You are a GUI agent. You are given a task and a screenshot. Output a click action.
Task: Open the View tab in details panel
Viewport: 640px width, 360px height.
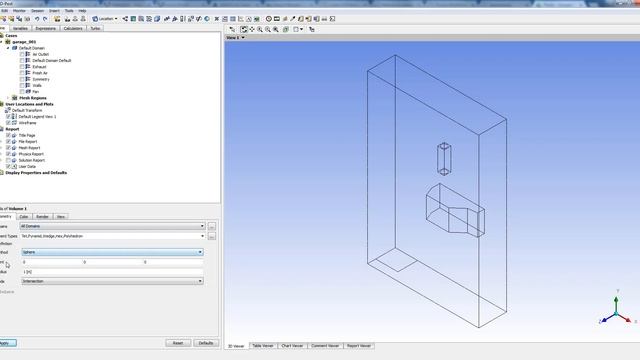click(x=61, y=217)
